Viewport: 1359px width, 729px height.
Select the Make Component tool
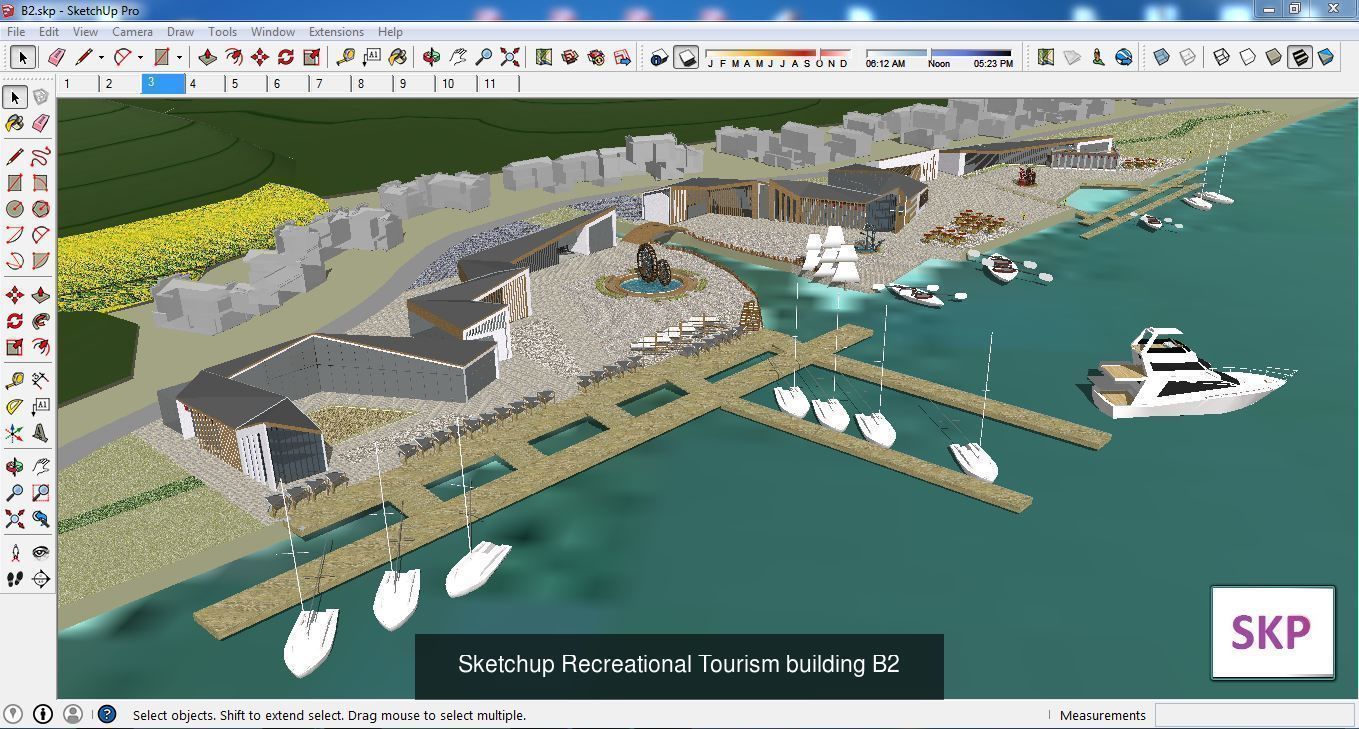(x=40, y=97)
